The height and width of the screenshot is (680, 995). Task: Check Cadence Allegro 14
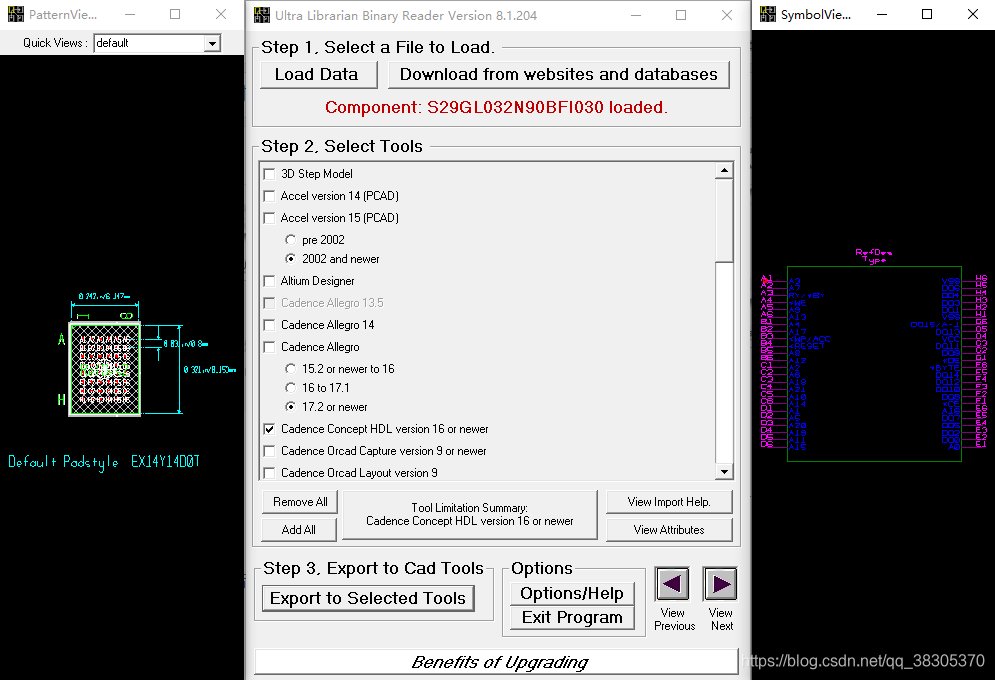coord(269,325)
